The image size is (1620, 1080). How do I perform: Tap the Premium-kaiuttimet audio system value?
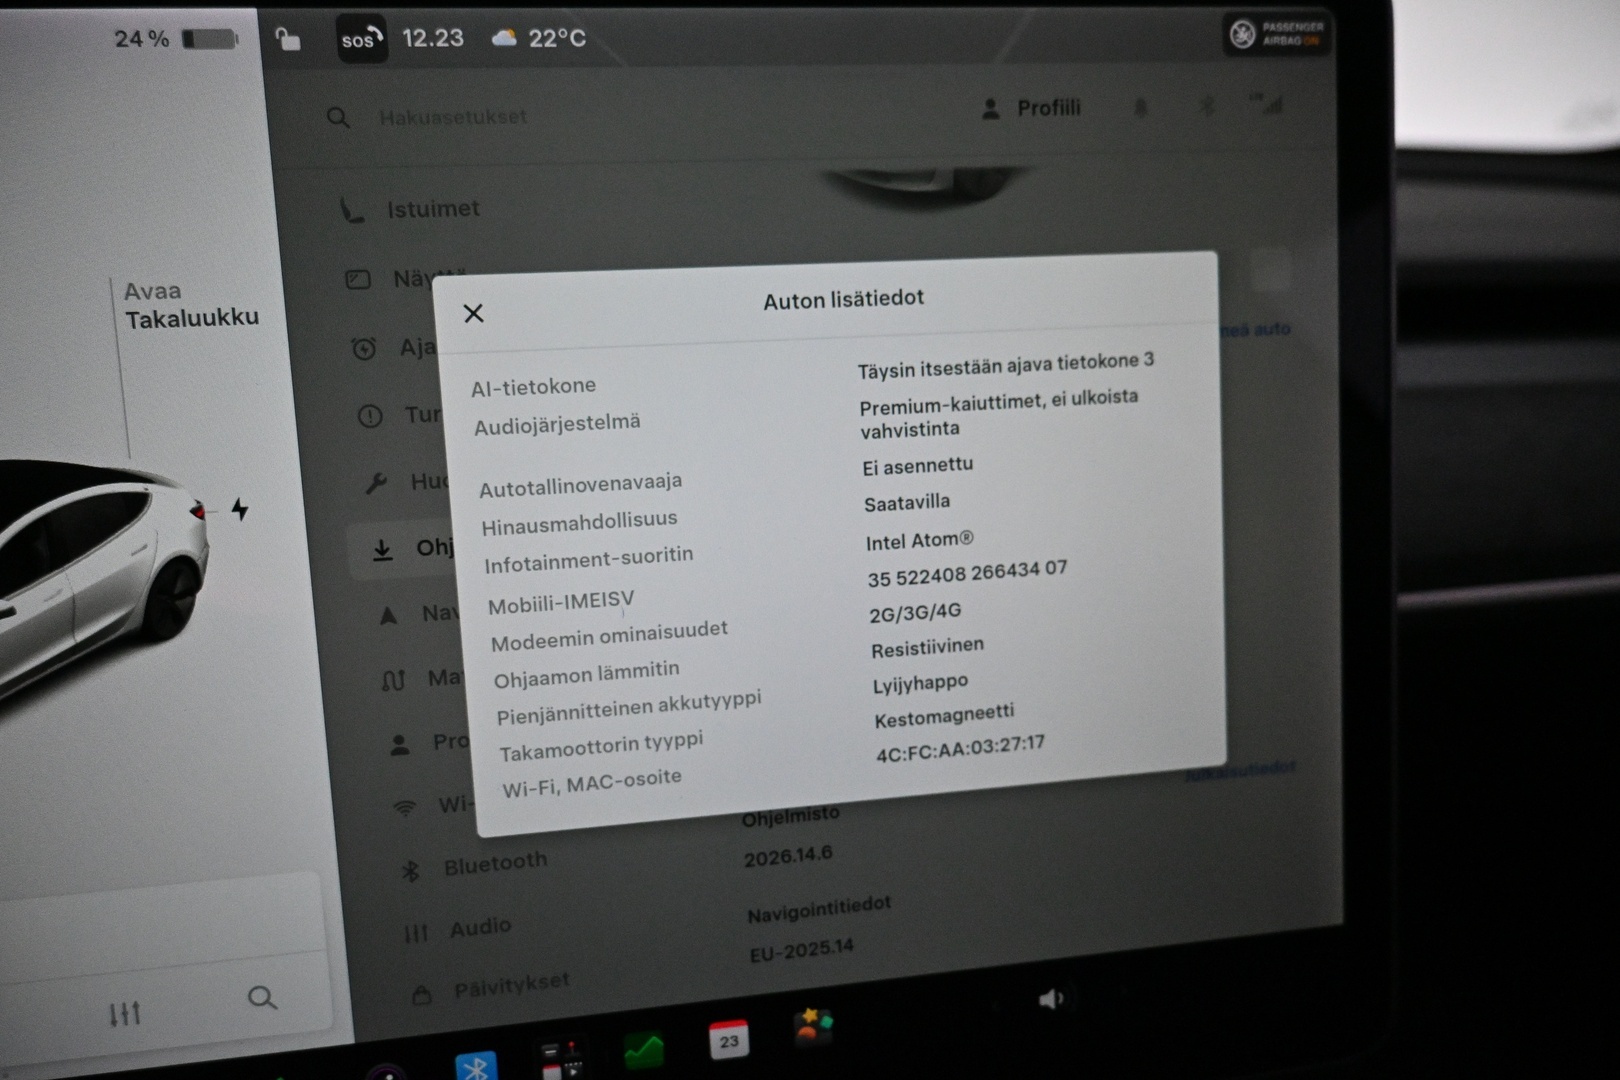coord(999,413)
